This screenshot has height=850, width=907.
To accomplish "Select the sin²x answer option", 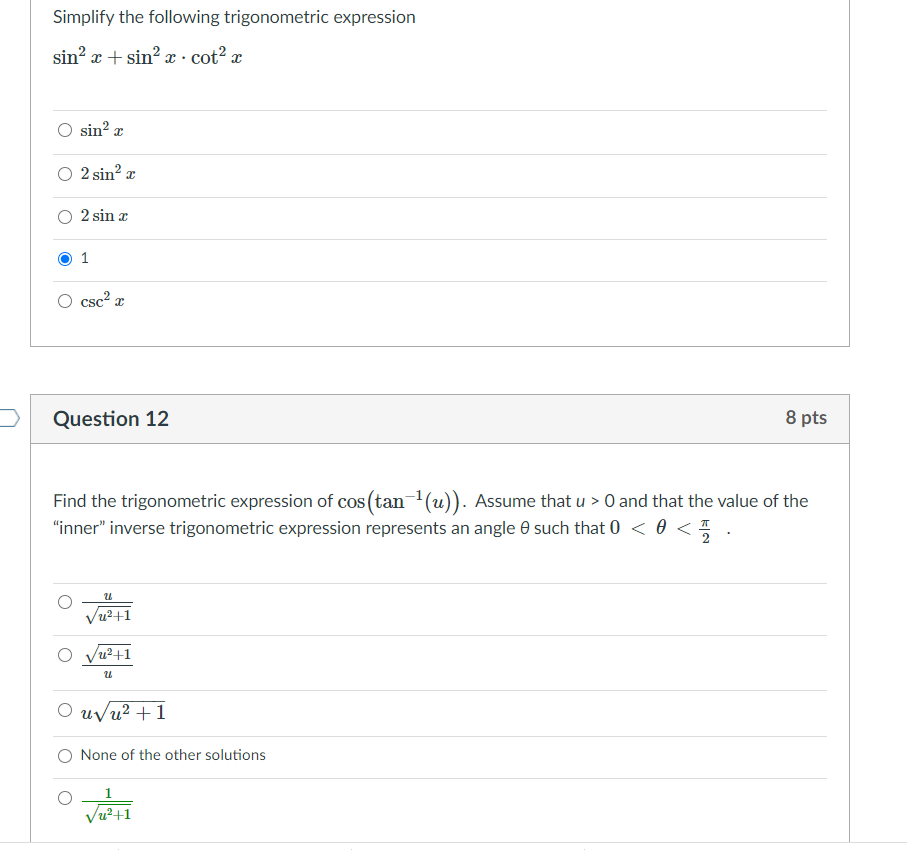I will pos(64,130).
